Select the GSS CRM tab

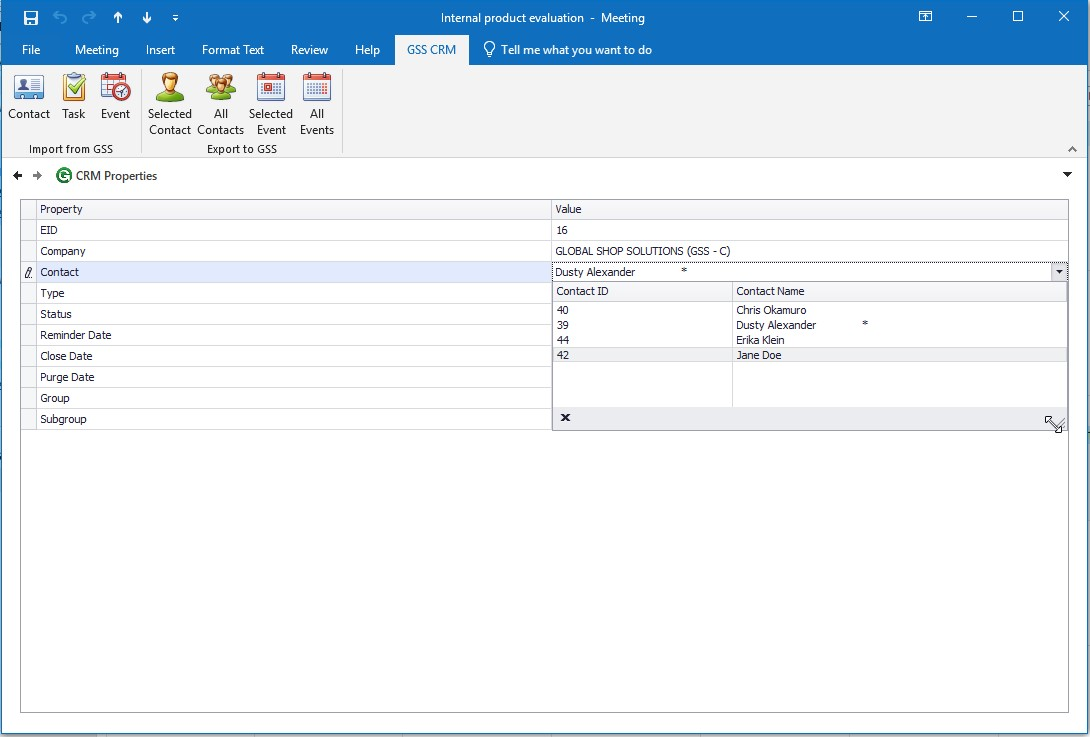tap(432, 50)
